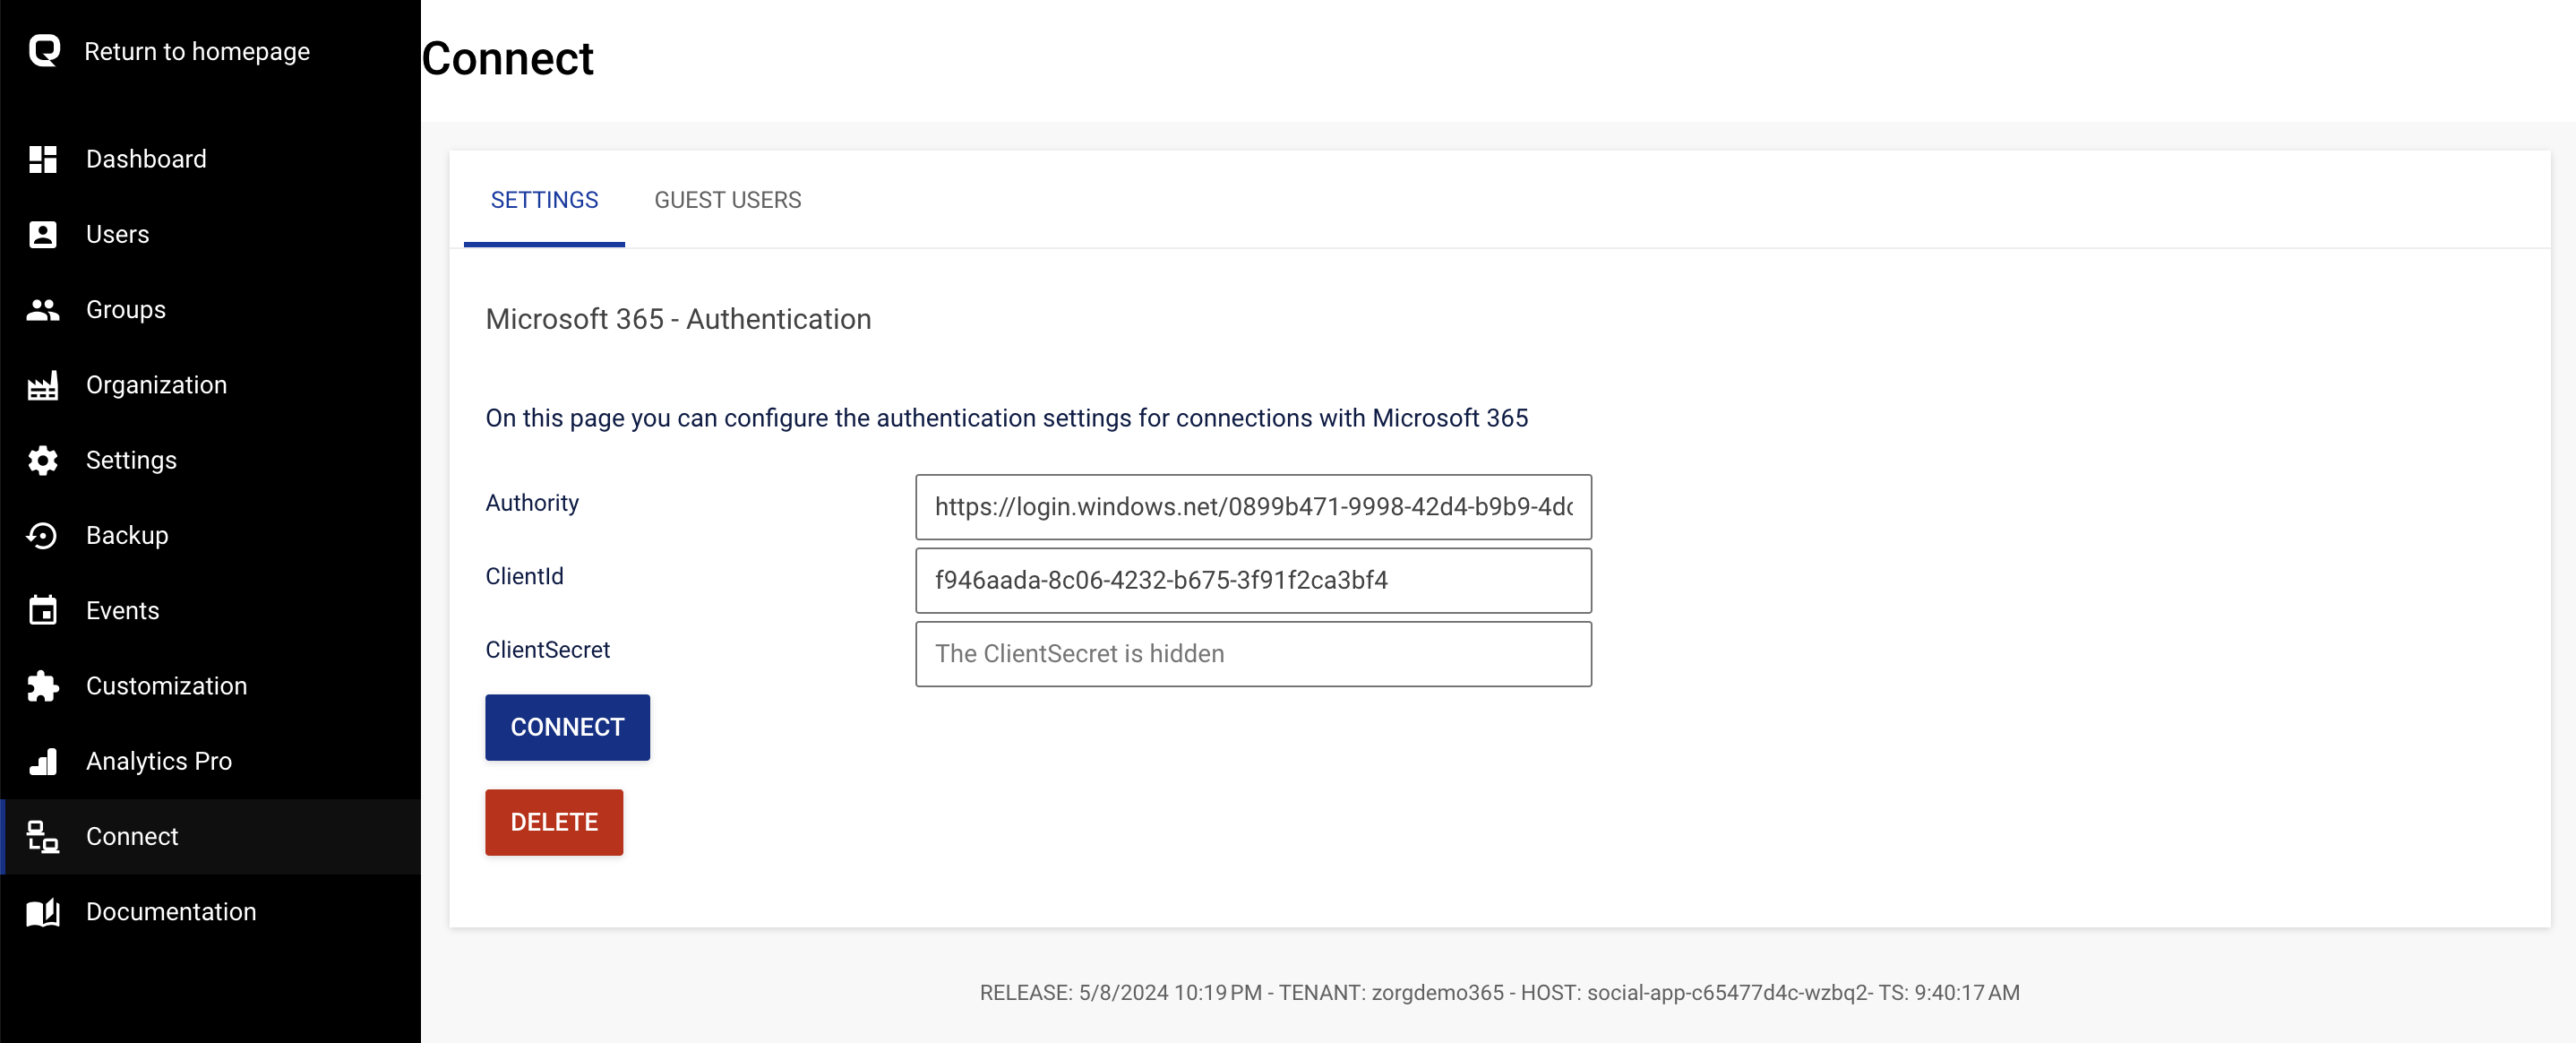
Task: Click the Events calendar icon
Action: pyautogui.click(x=43, y=611)
